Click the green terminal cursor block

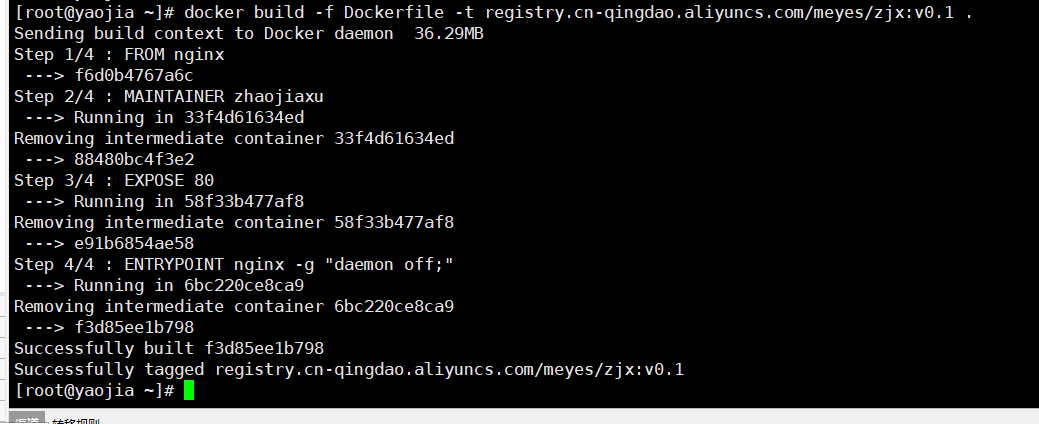tap(189, 390)
